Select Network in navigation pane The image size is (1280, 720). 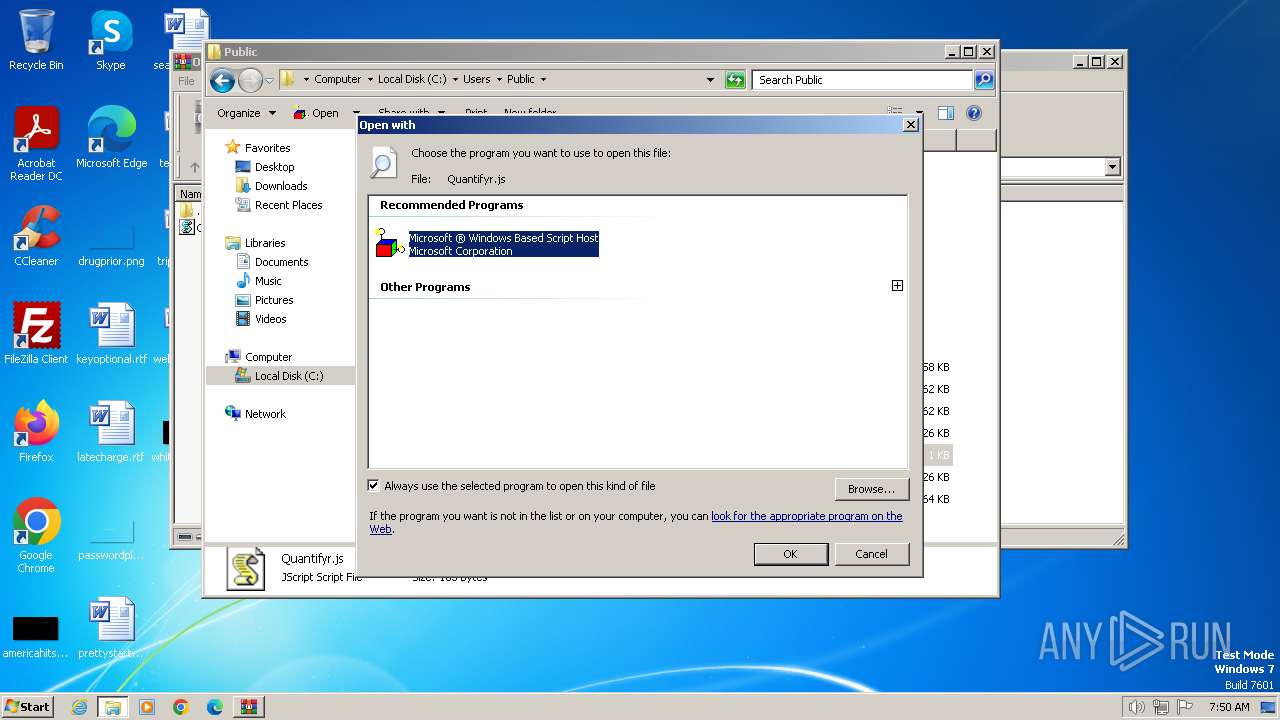coord(265,414)
